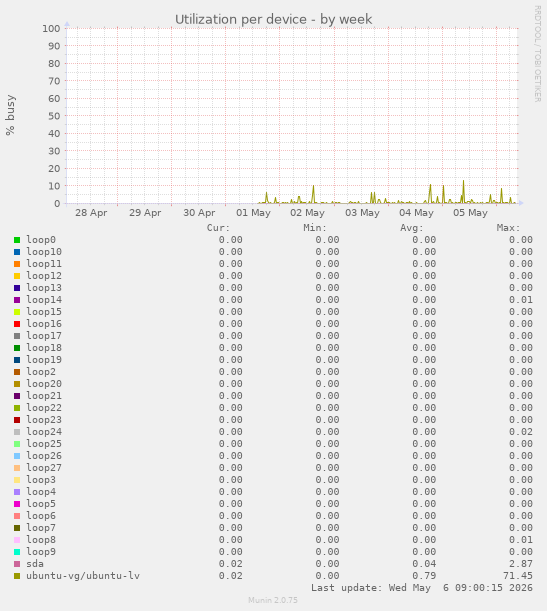The height and width of the screenshot is (611, 547).
Task: Click the tallest 05 May utilization spike
Action: tap(463, 191)
